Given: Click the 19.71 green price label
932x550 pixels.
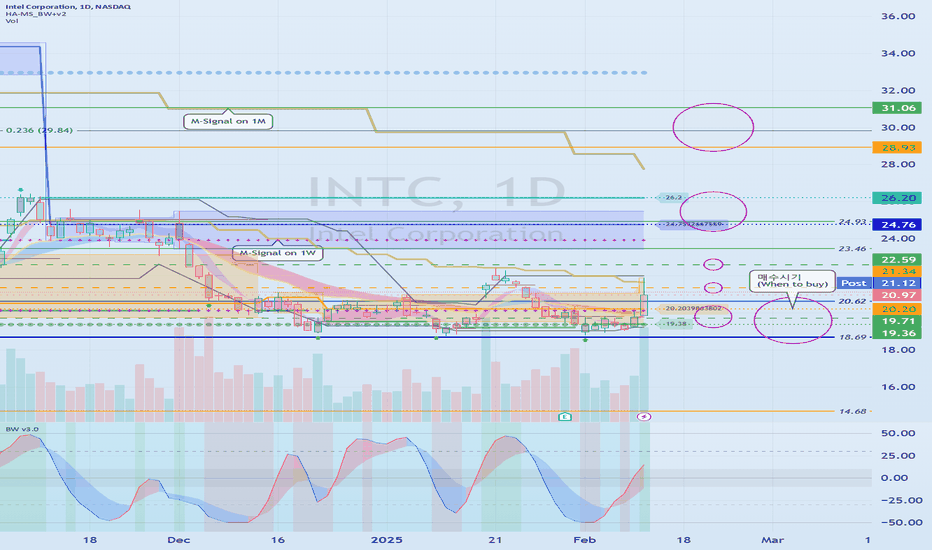Looking at the screenshot, I should click(897, 321).
